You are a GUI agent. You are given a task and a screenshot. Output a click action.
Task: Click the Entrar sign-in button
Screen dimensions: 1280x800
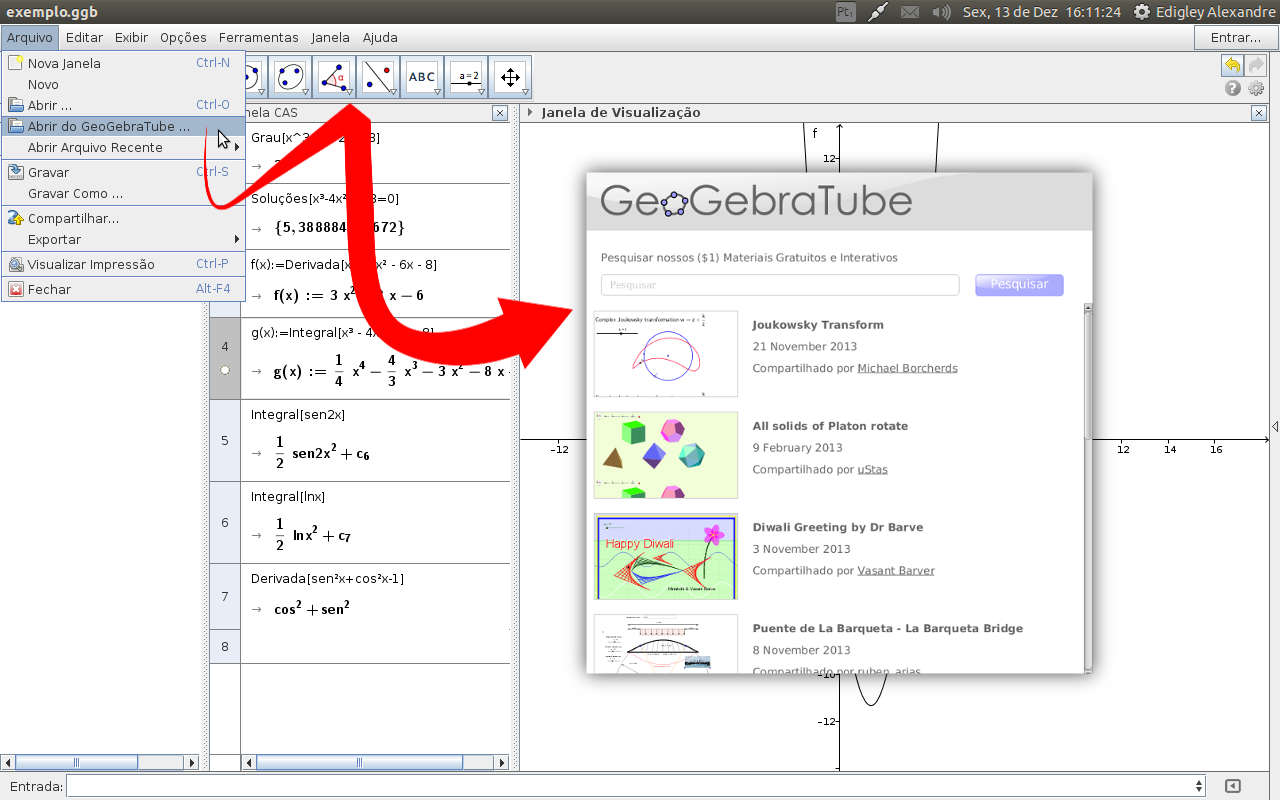[x=1234, y=37]
